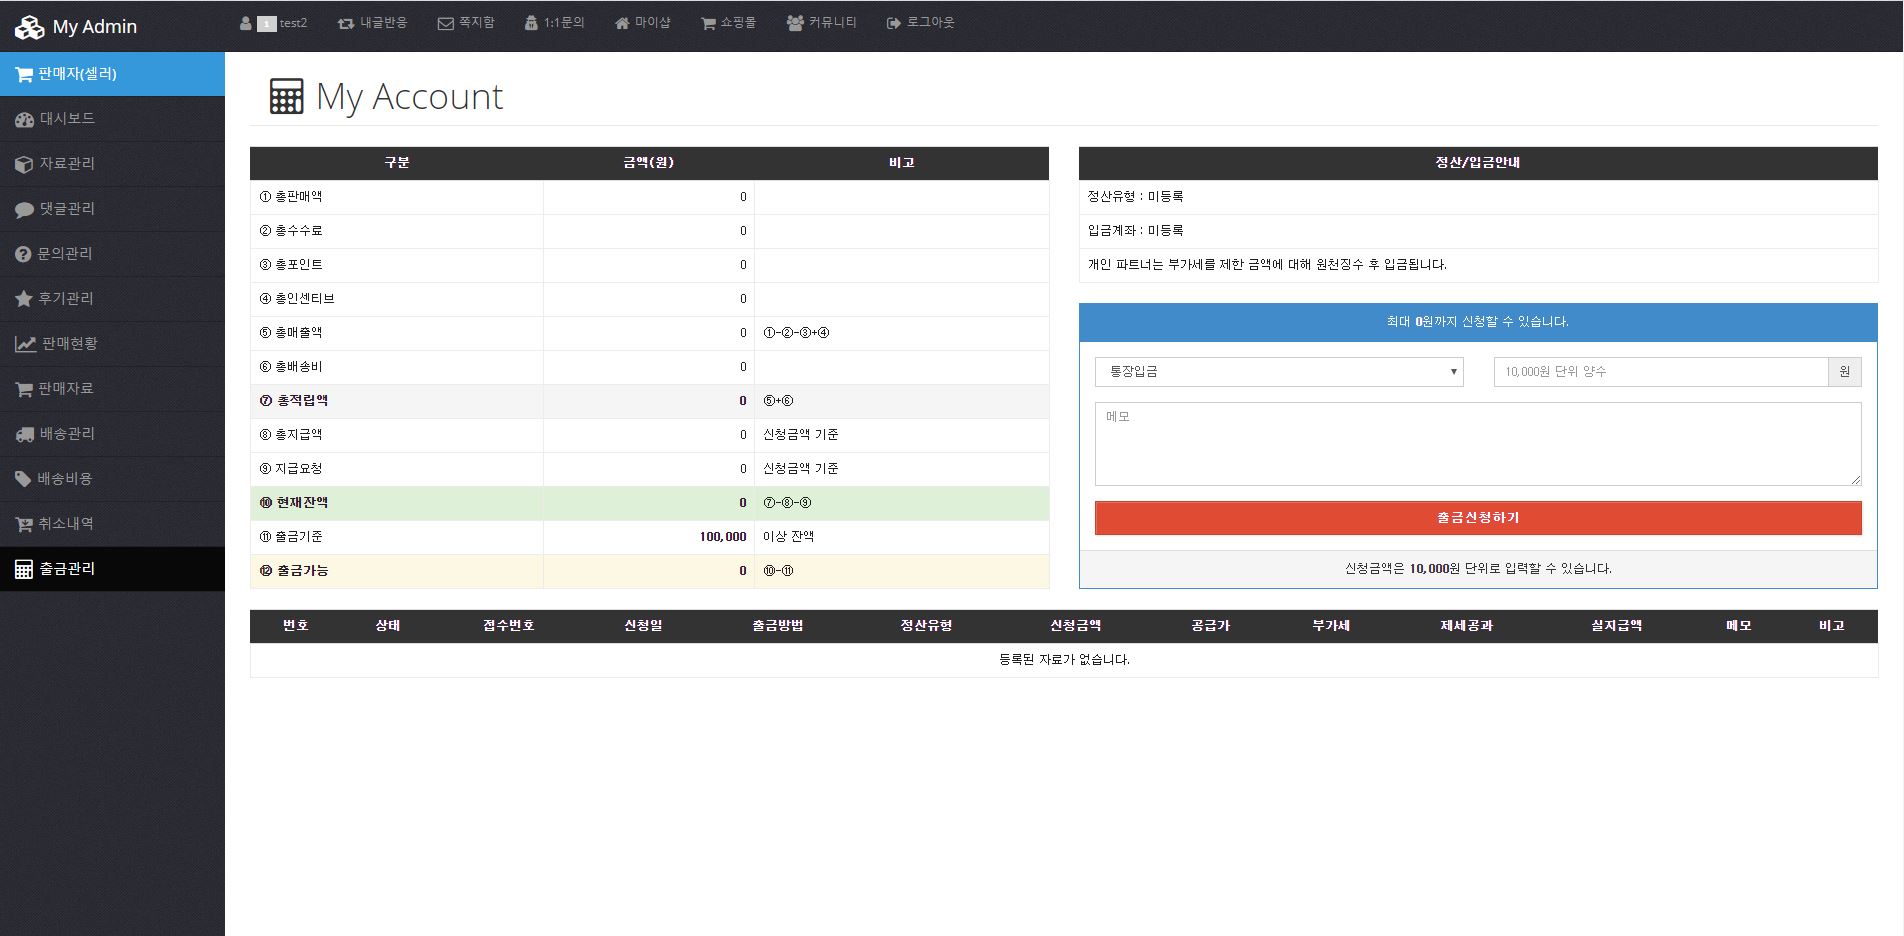Click the question mark icon for 문의관리
Screen dimensions: 1904x936
click(x=23, y=255)
